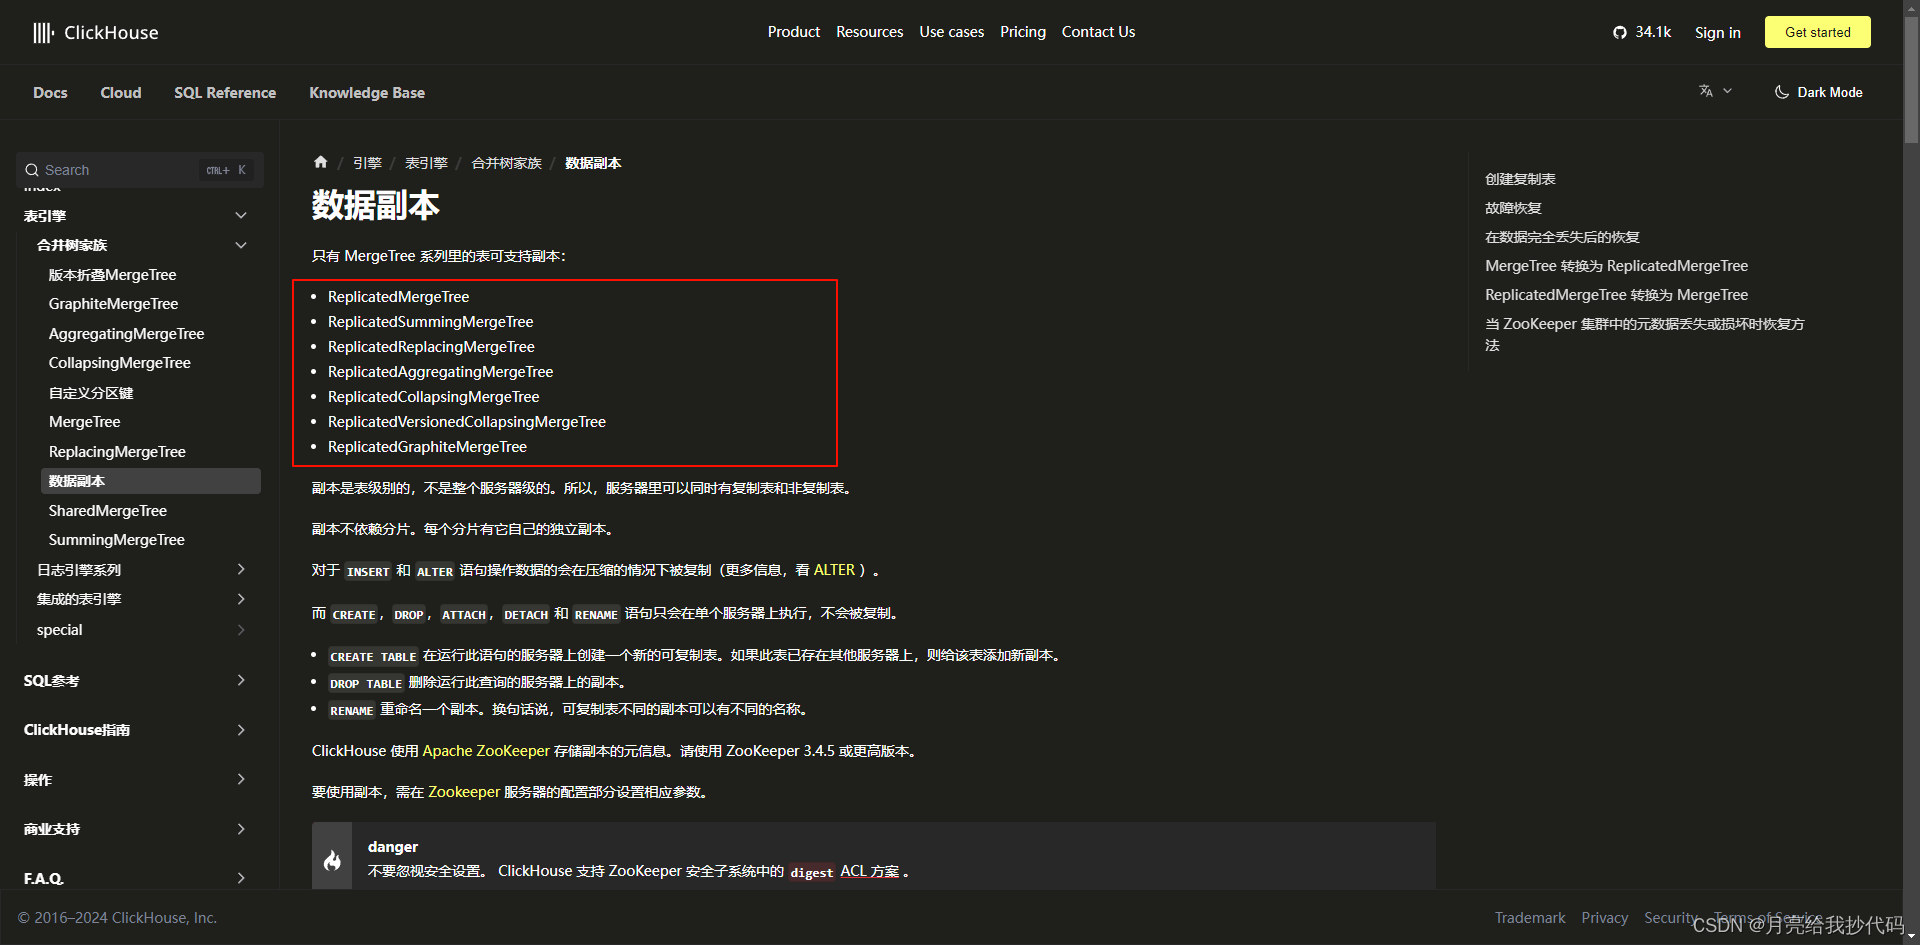The image size is (1920, 945).
Task: Click ReplicatedMergeTree list item text
Action: (x=398, y=297)
